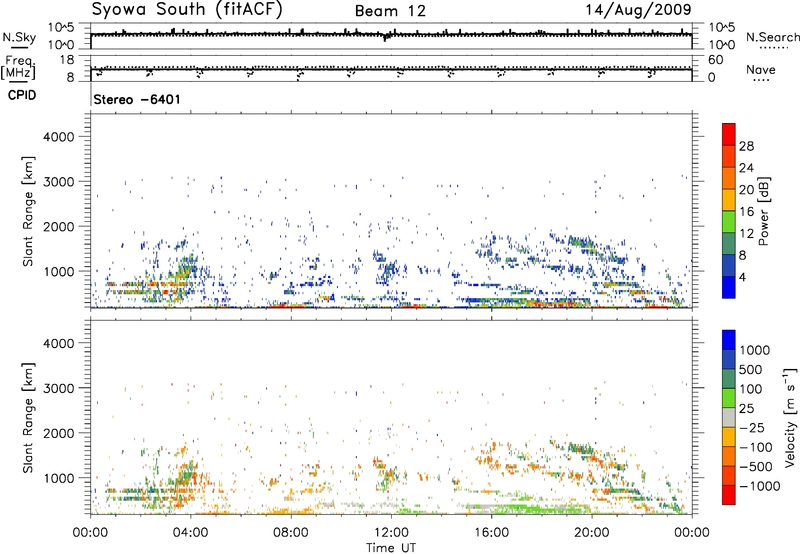Screen dimensions: 800x554
Task: Click the solid line sample under 'N.Sky'
Action: [x=18, y=47]
